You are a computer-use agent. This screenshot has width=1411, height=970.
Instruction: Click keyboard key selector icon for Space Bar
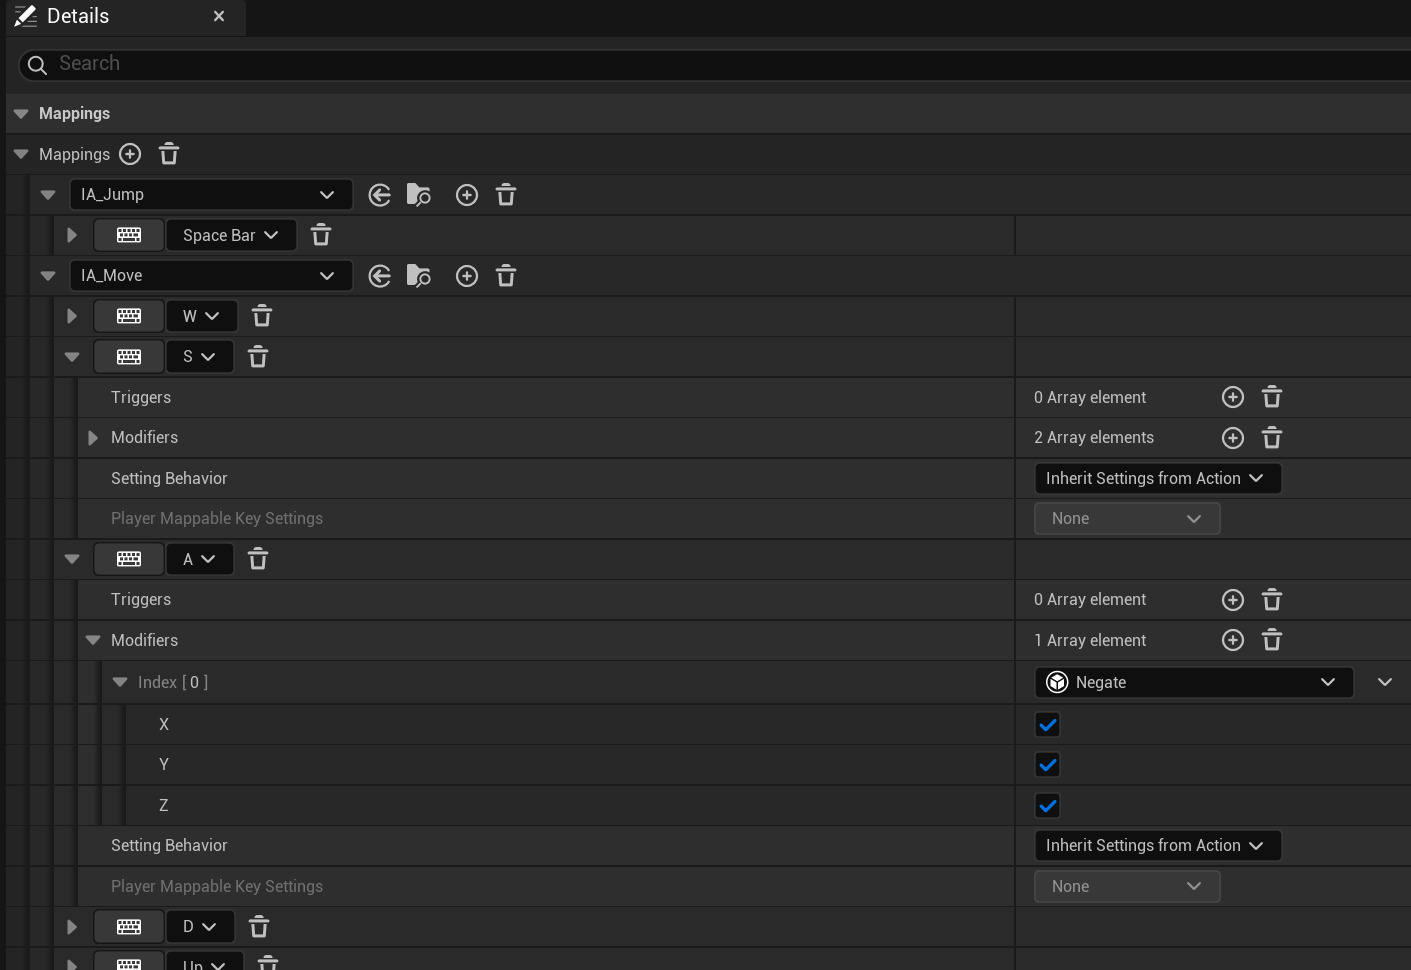coord(129,235)
